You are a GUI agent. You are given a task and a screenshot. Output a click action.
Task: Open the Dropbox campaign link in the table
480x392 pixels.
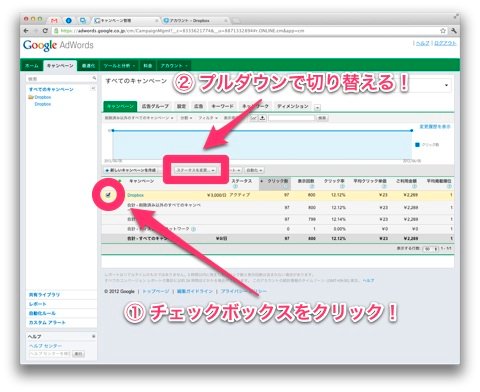point(136,195)
